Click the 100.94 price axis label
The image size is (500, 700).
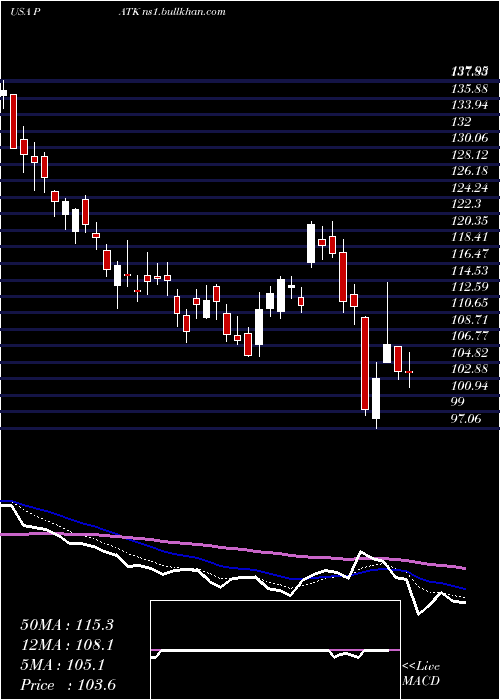[470, 385]
